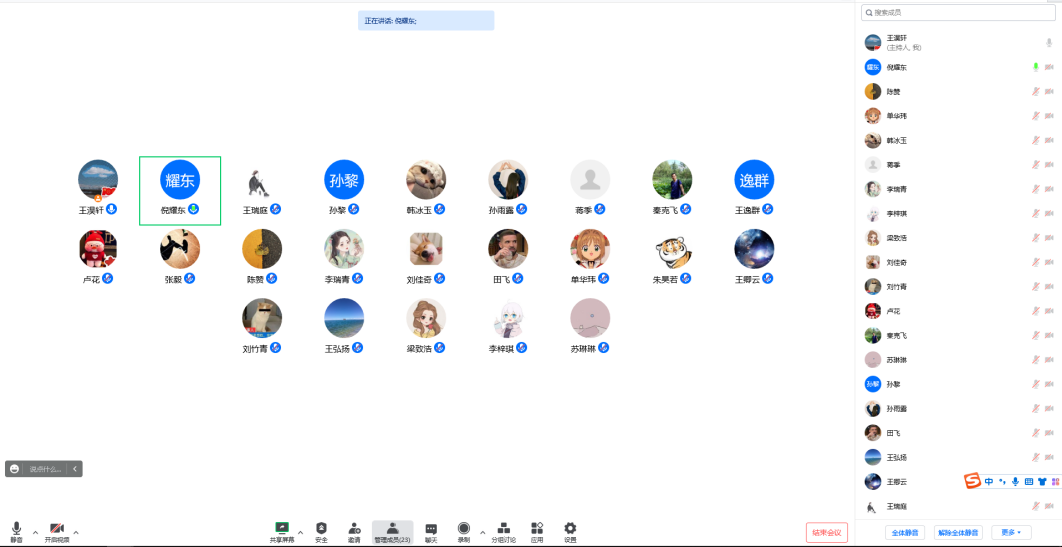The image size is (1062, 547).
Task: Toggle 倪耀东's green microphone in member list
Action: click(x=1036, y=67)
